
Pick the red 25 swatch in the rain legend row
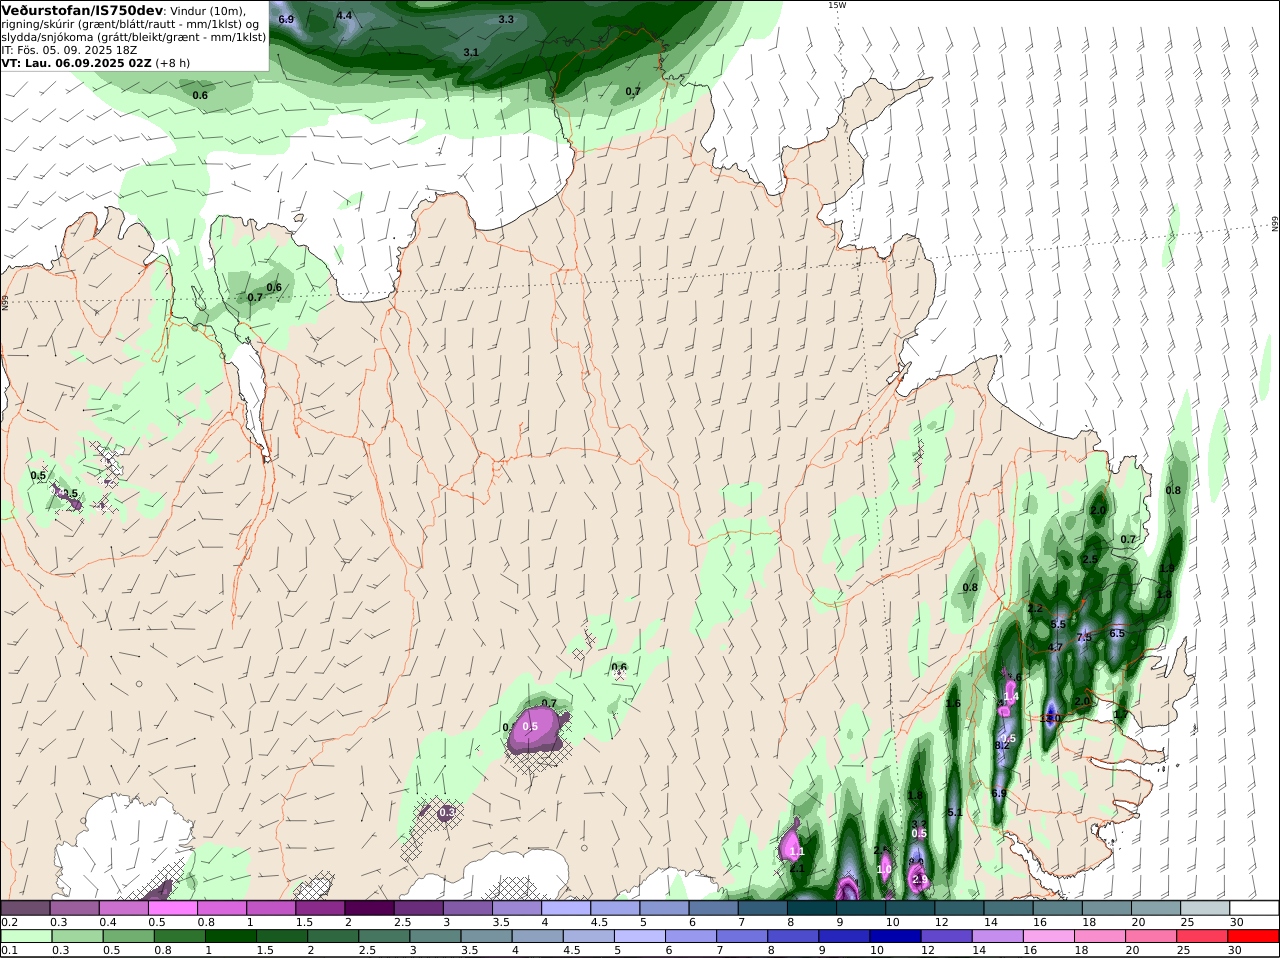coord(1203,936)
